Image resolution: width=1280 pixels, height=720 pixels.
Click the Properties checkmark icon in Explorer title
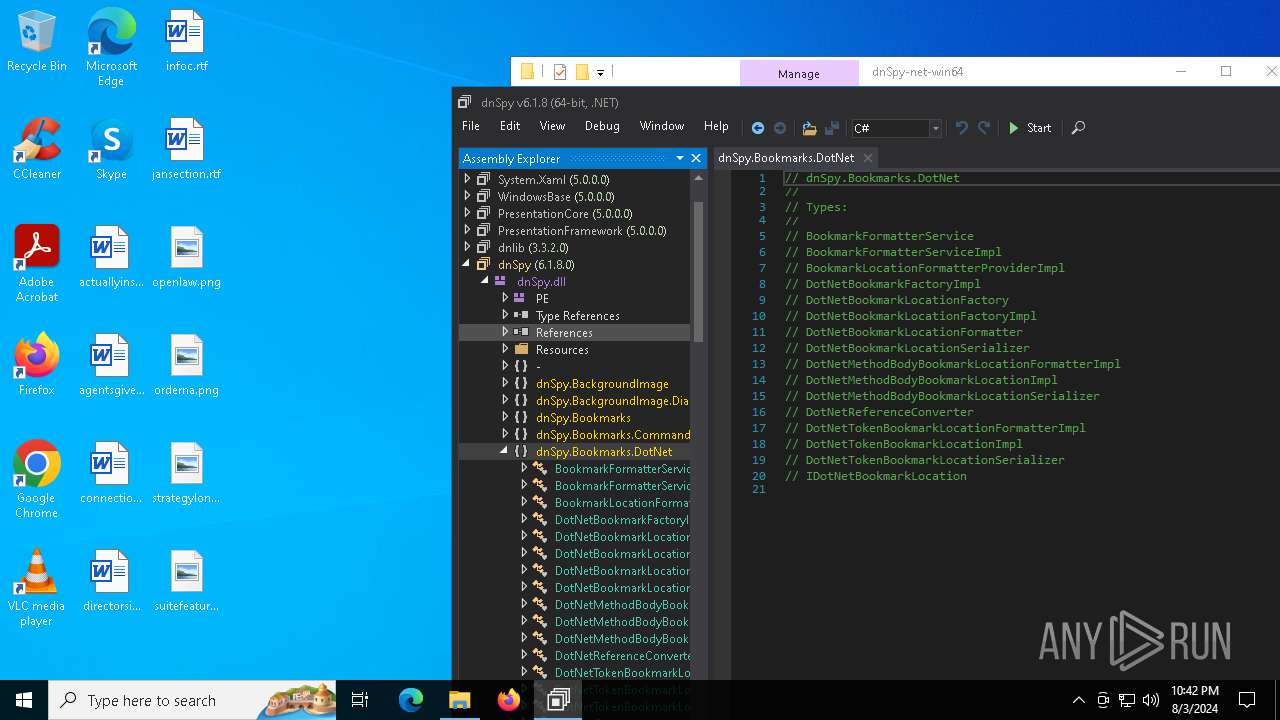tap(560, 72)
